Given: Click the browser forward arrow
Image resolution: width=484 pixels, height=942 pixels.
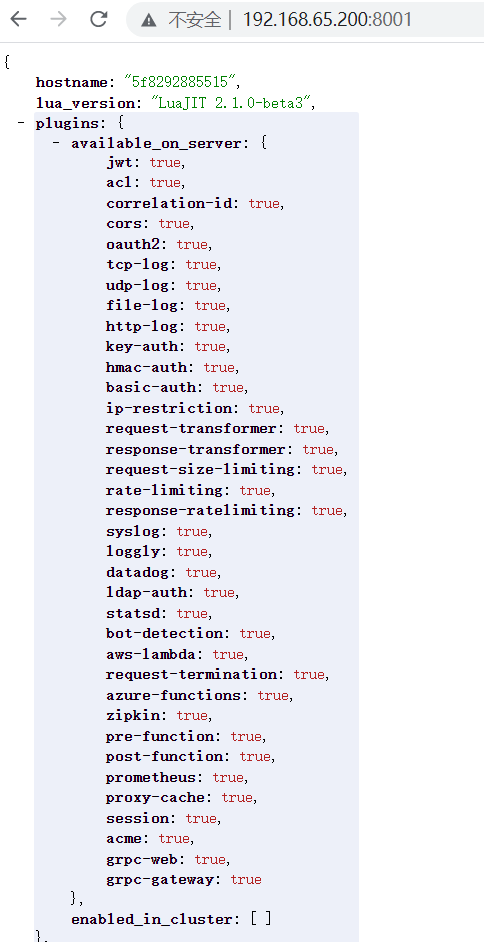Looking at the screenshot, I should click(x=58, y=19).
